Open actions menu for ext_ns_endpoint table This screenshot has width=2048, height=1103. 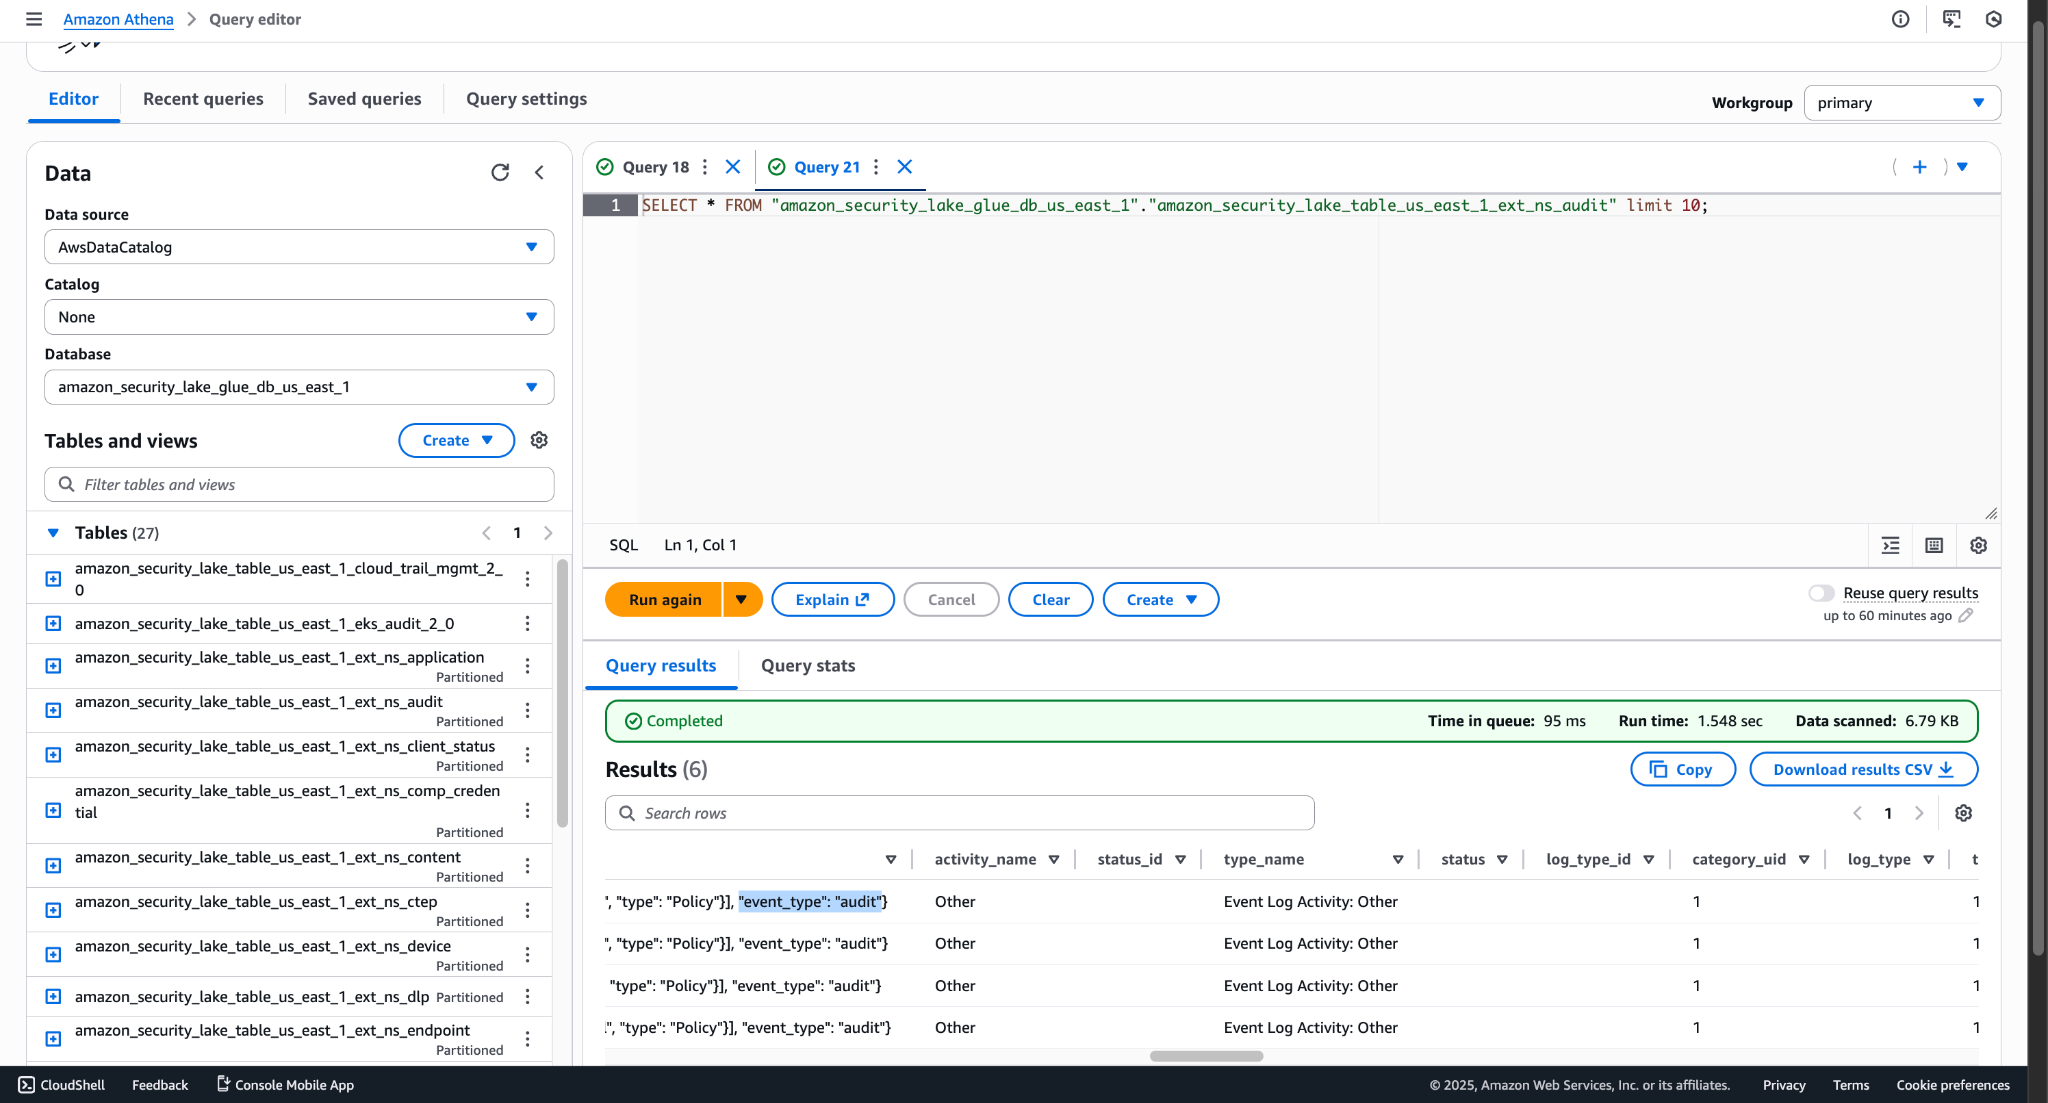click(x=527, y=1039)
